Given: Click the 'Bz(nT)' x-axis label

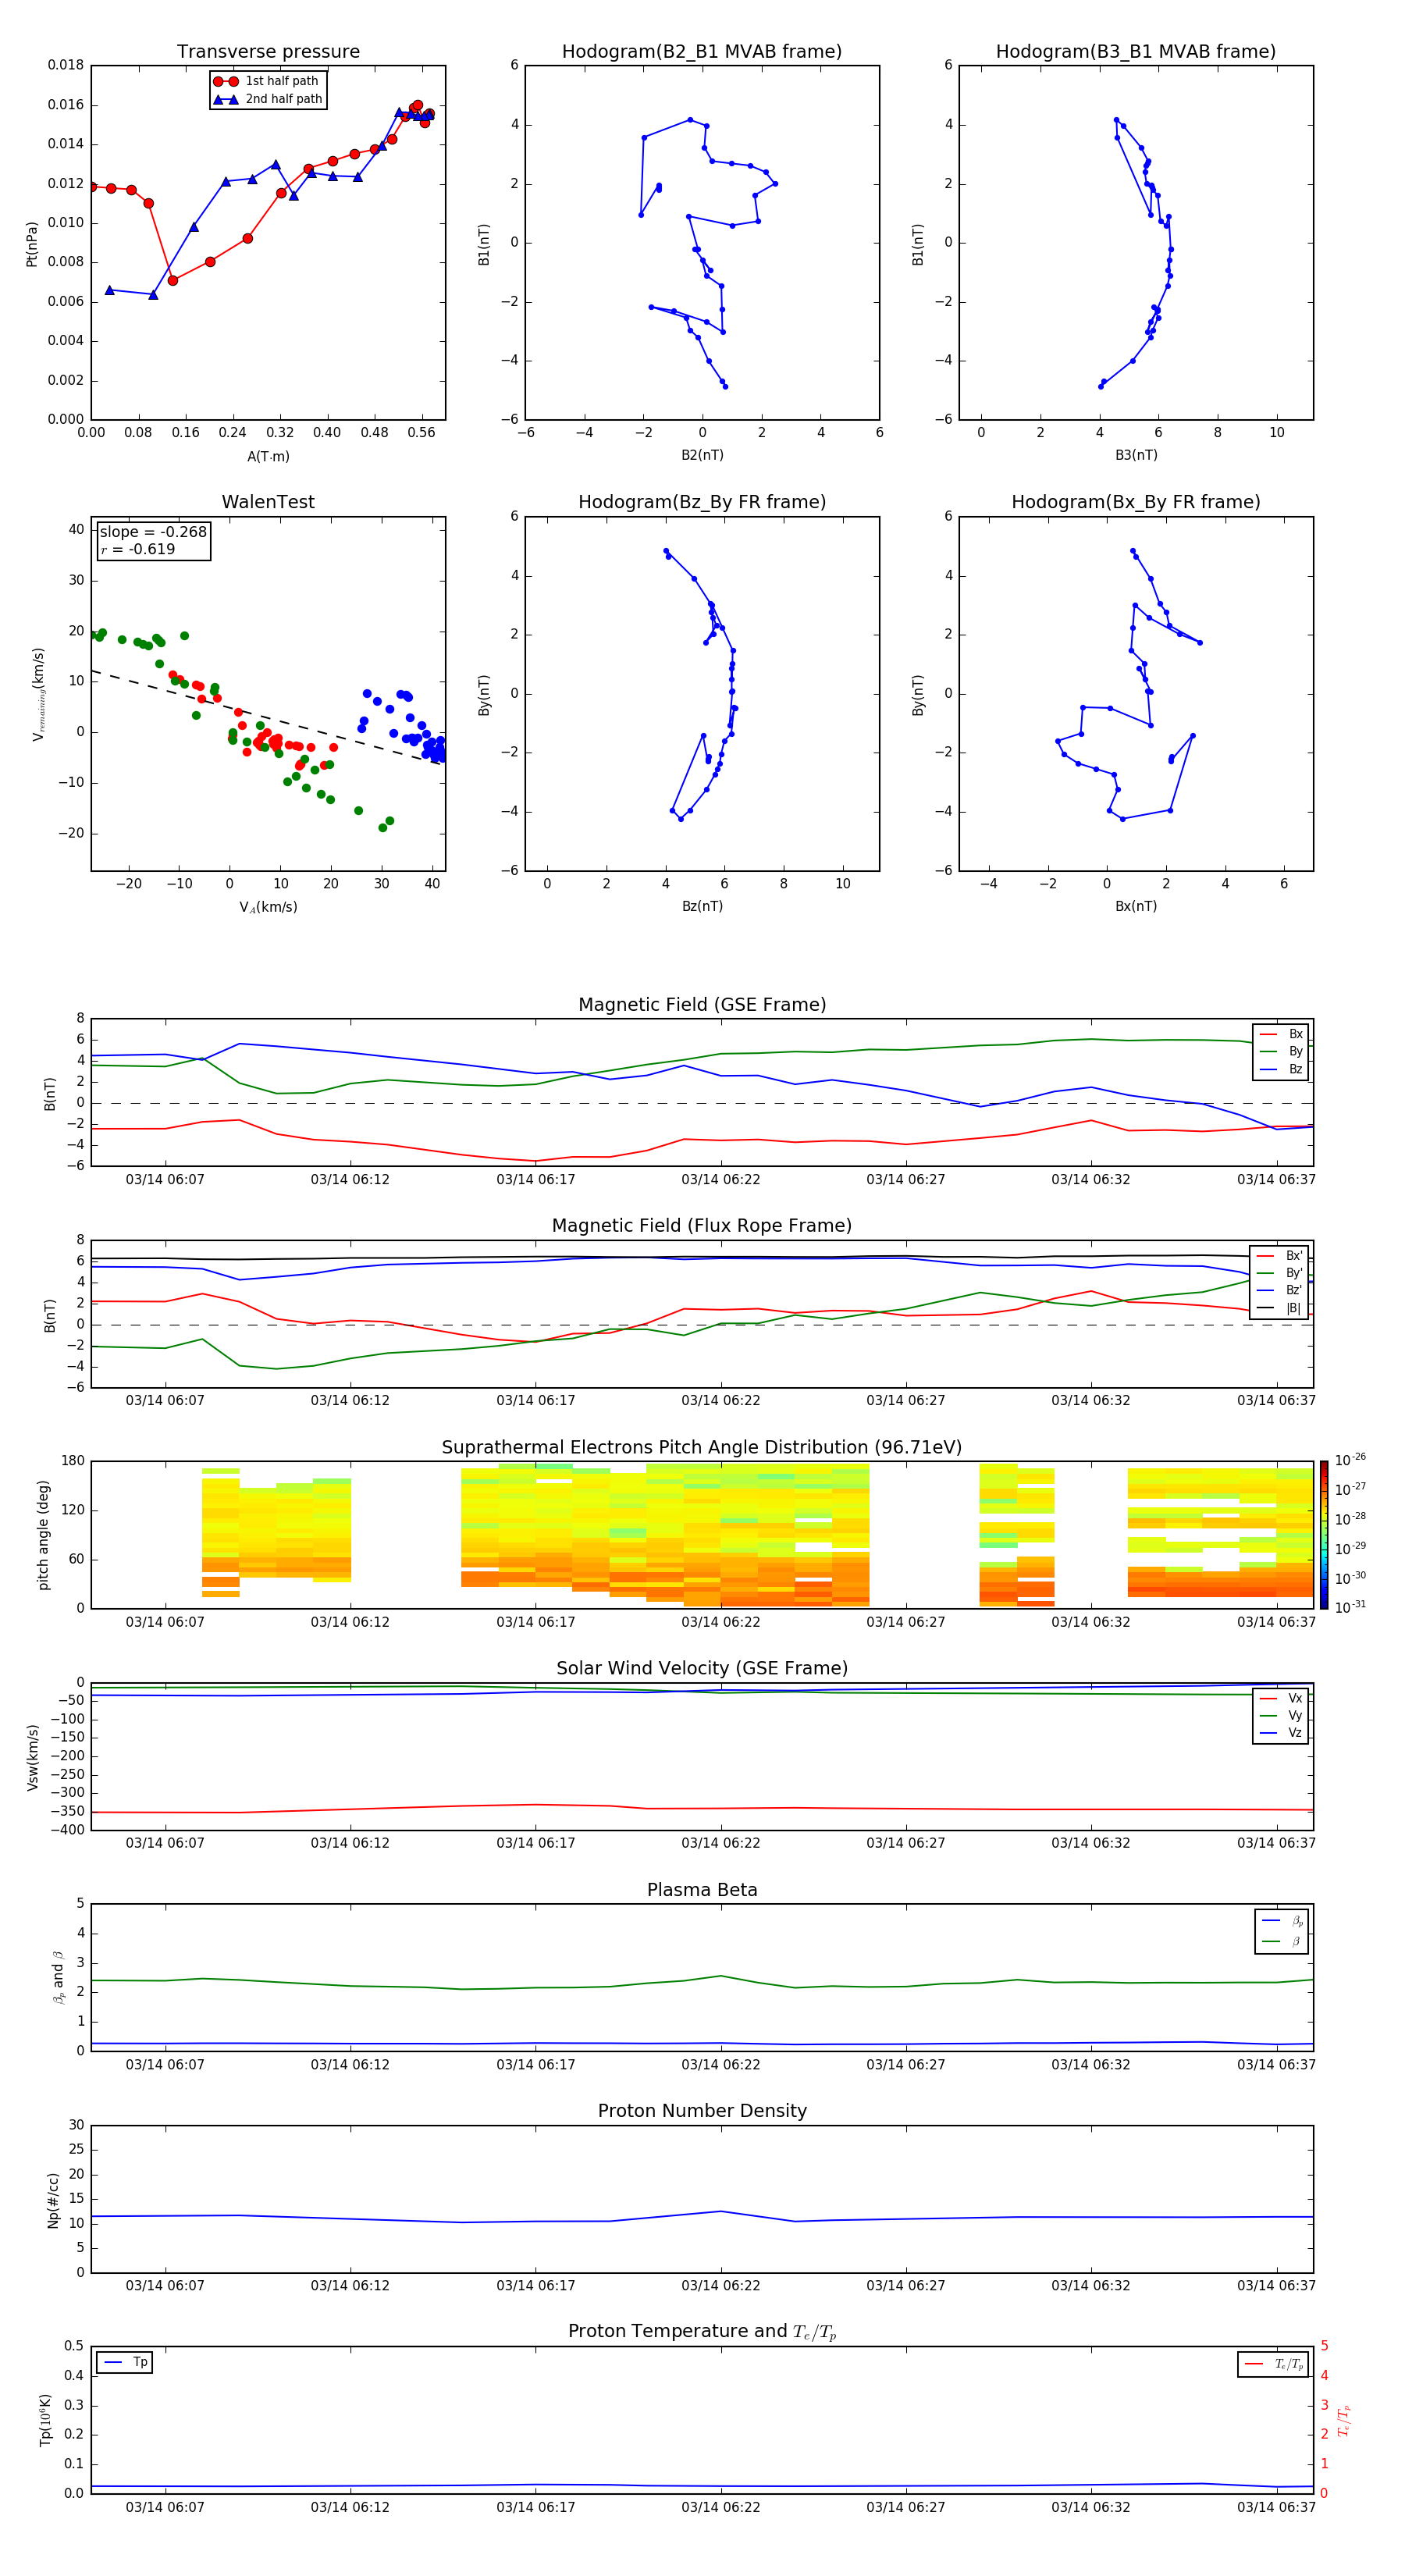Looking at the screenshot, I should pos(702,906).
